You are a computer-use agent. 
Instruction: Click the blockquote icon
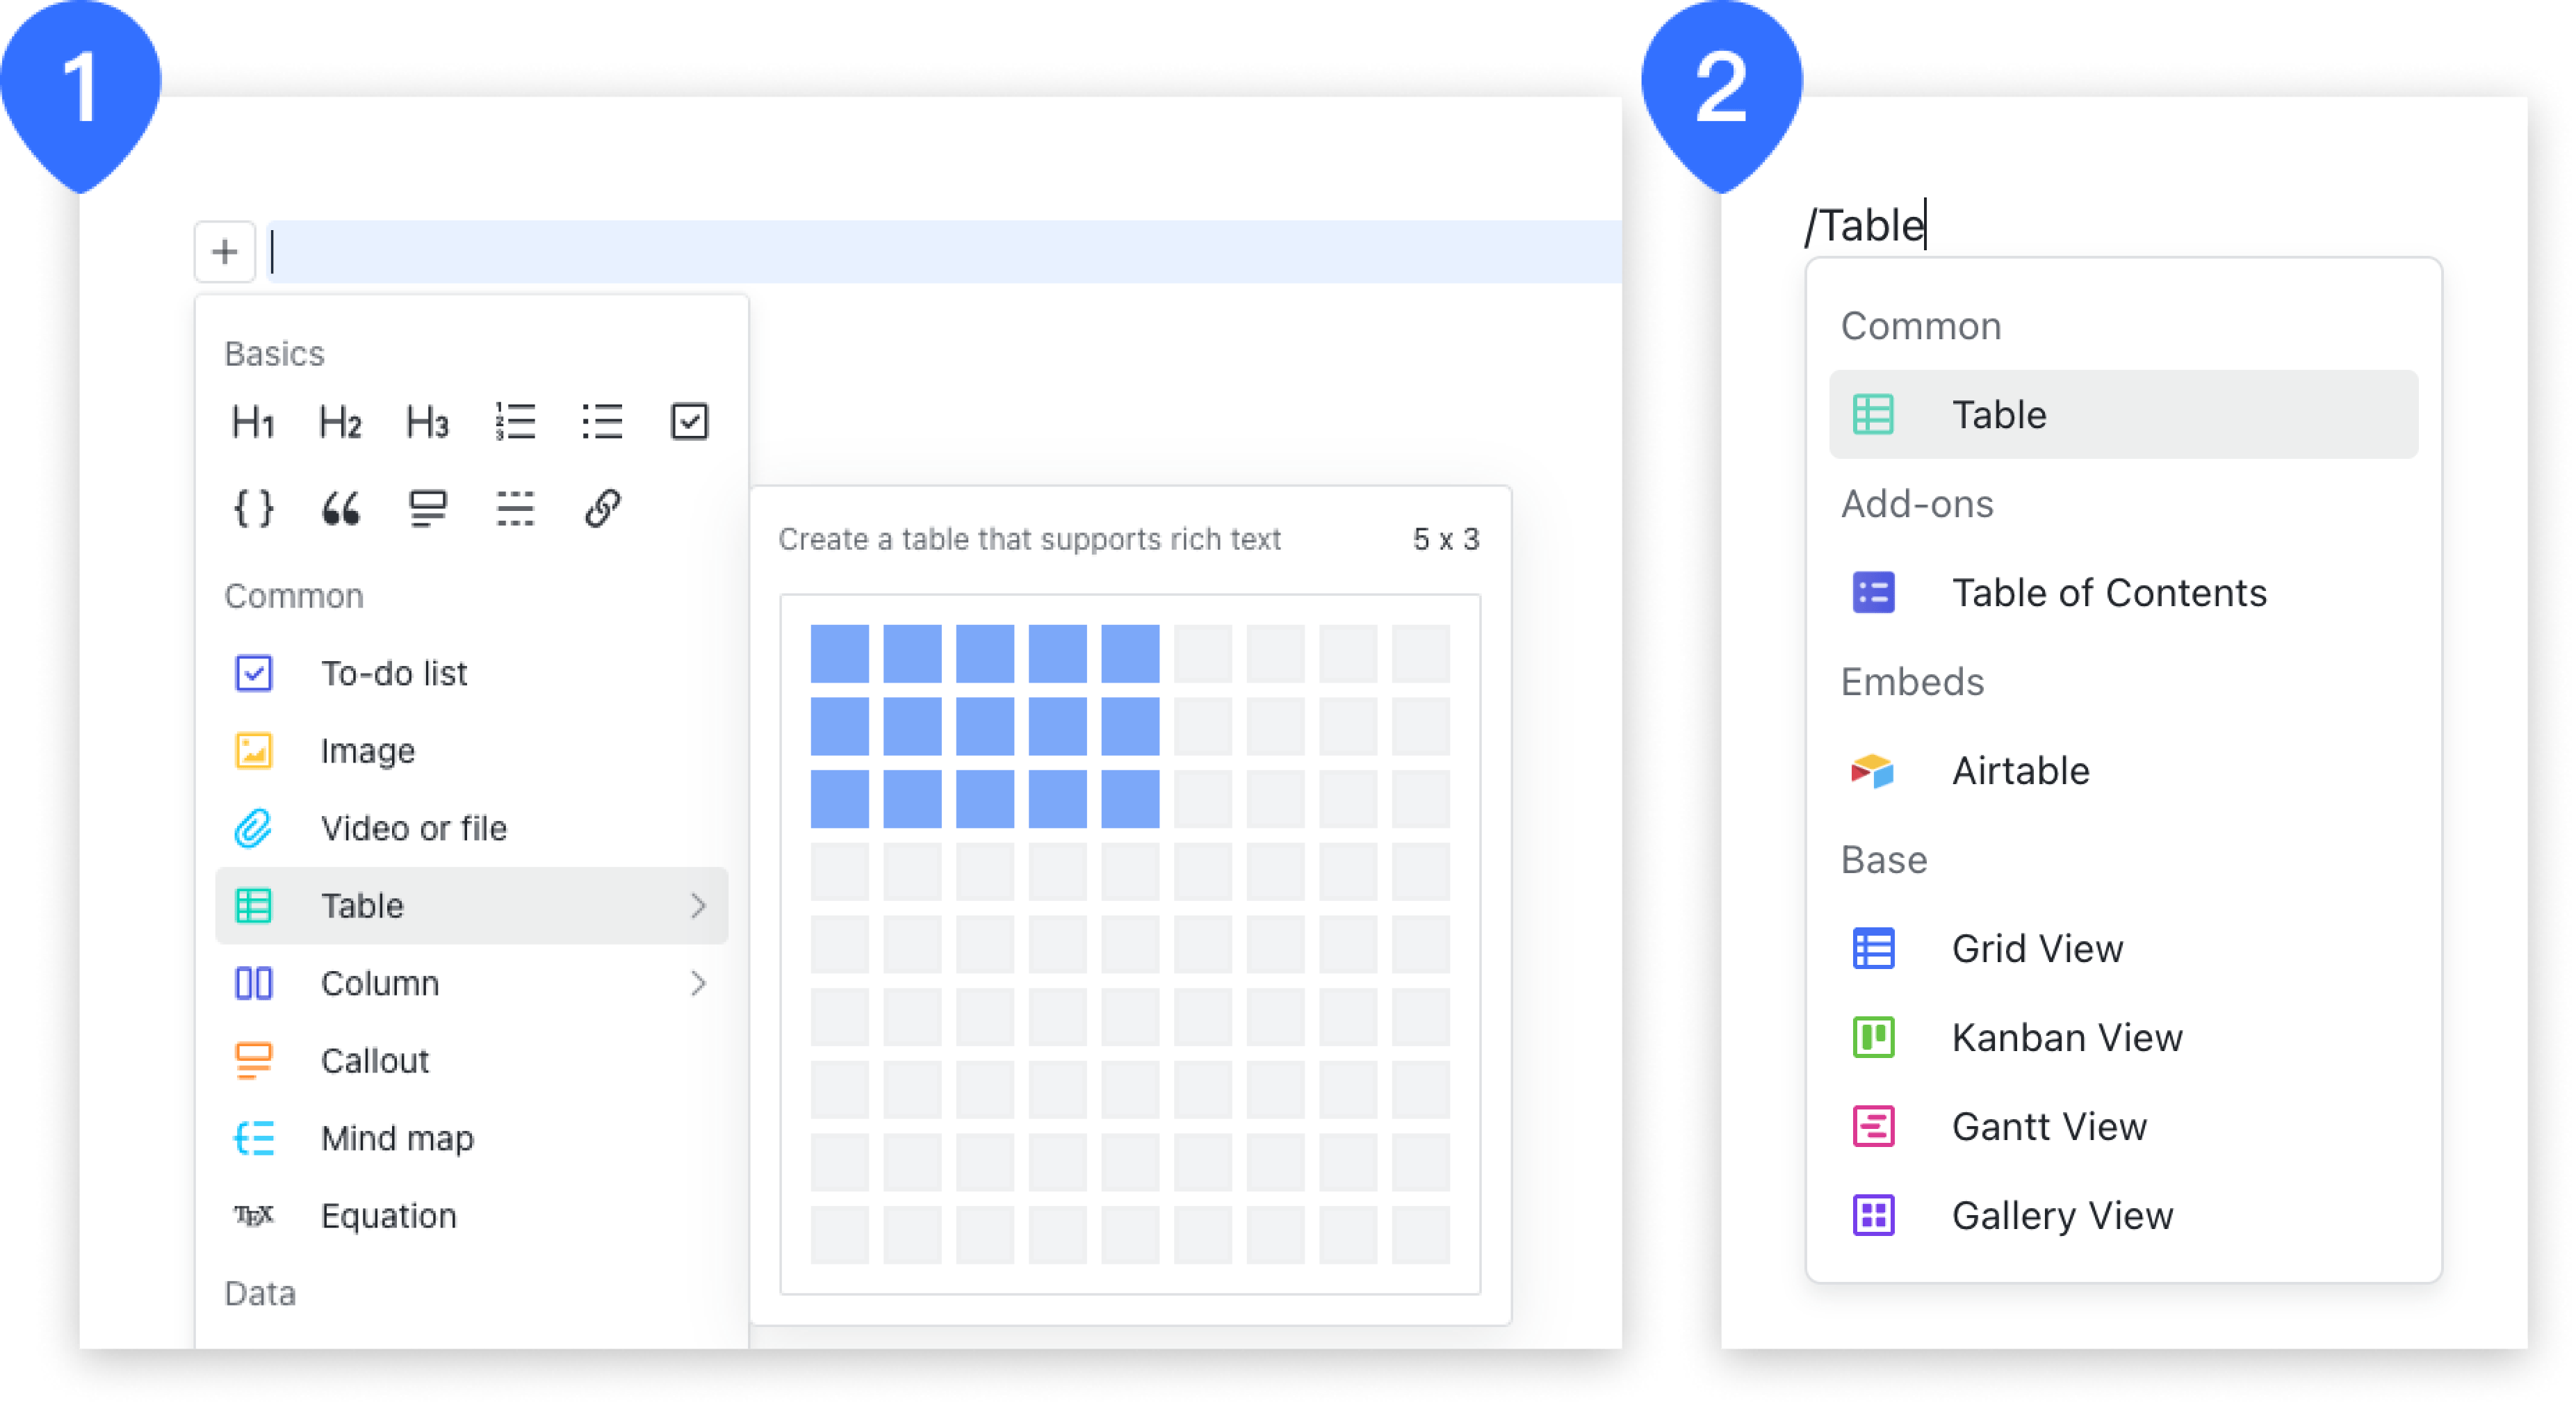341,506
